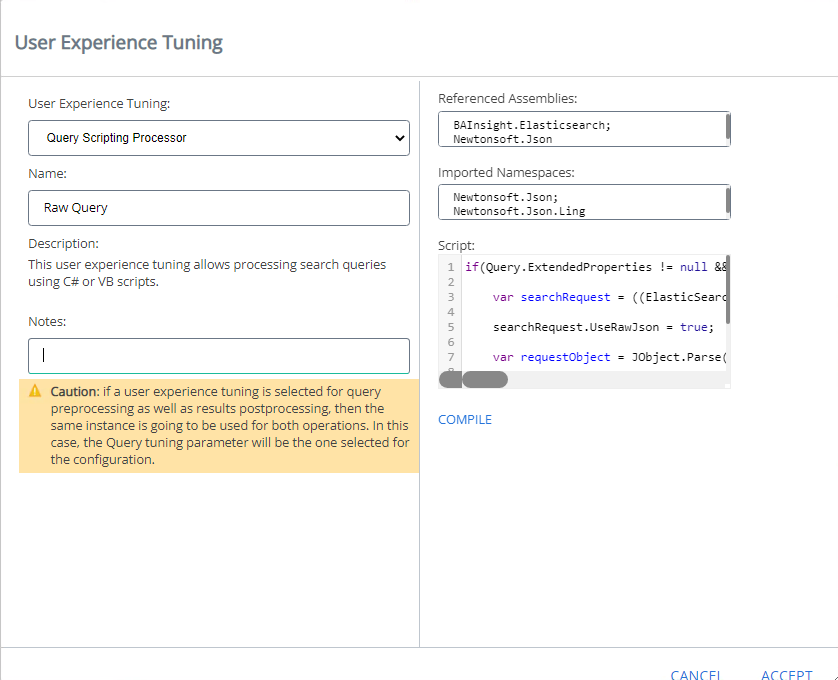Click the BAInsight.Elasticsearch; assembly text
The height and width of the screenshot is (680, 838).
coord(532,125)
